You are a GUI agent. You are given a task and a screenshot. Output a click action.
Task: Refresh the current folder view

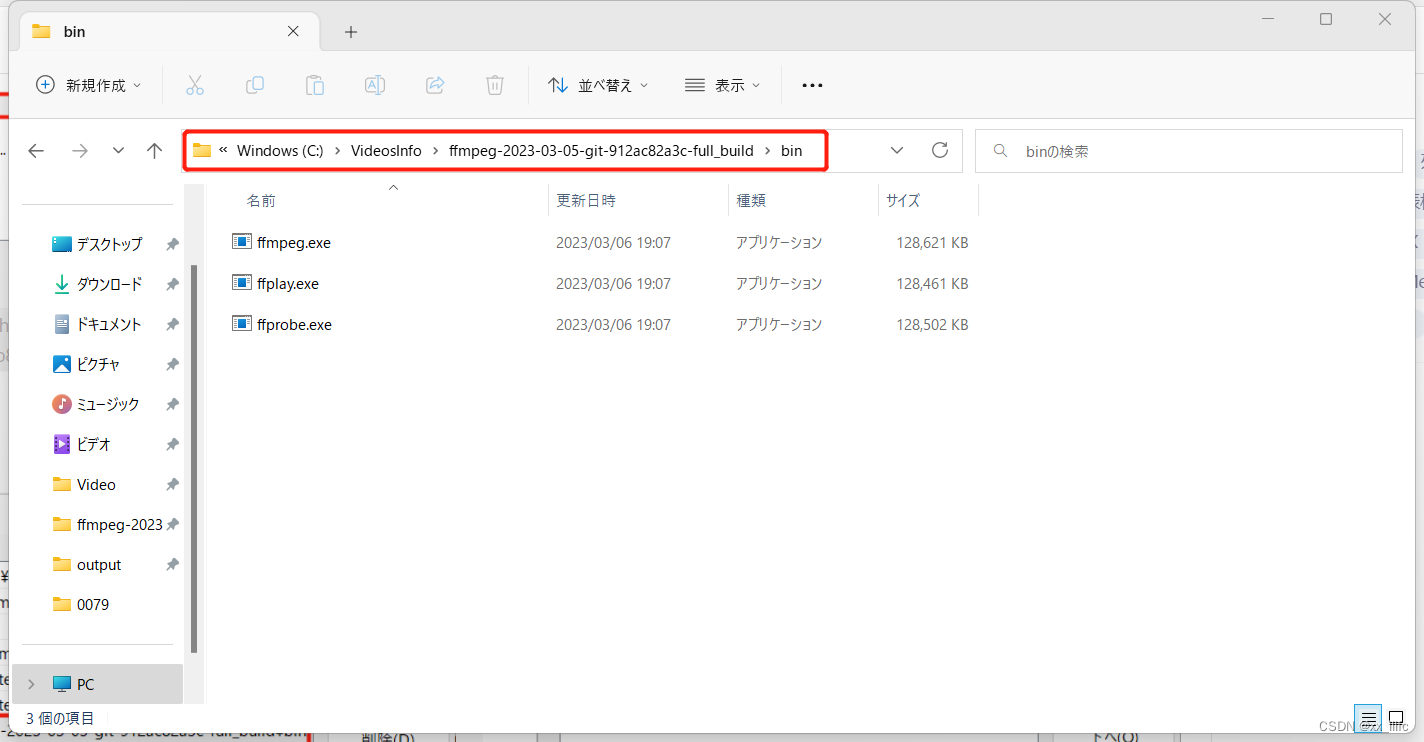(x=940, y=150)
